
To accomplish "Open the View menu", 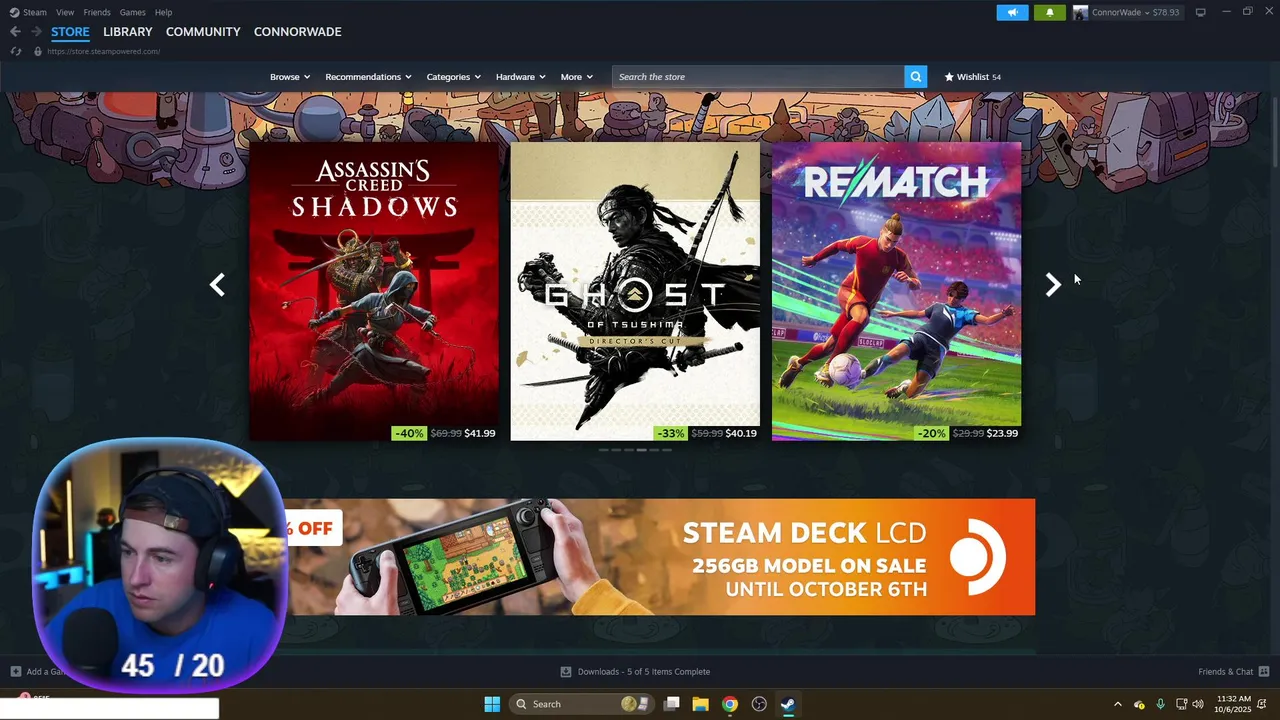I will point(65,12).
